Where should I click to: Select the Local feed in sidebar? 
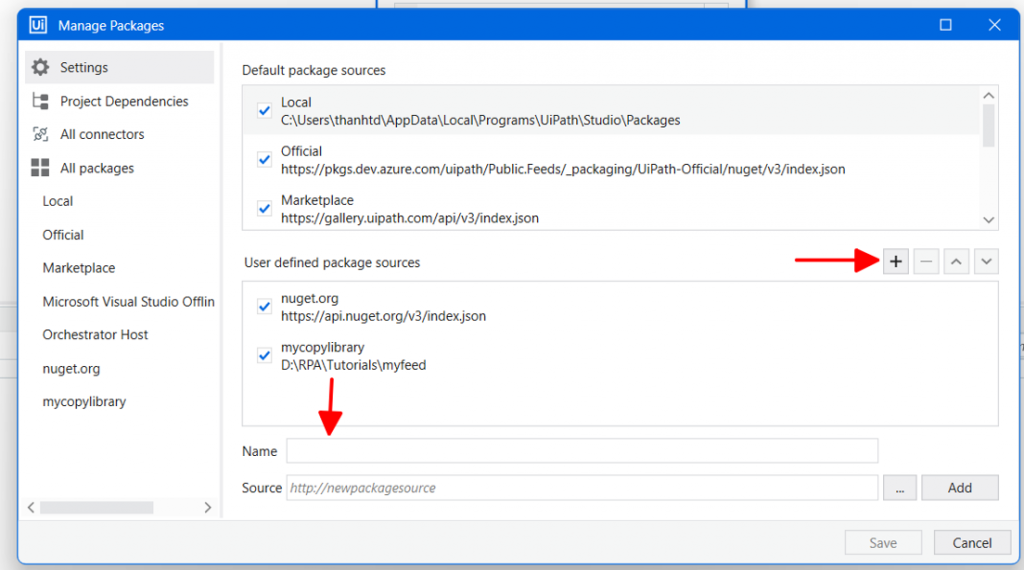(x=57, y=201)
